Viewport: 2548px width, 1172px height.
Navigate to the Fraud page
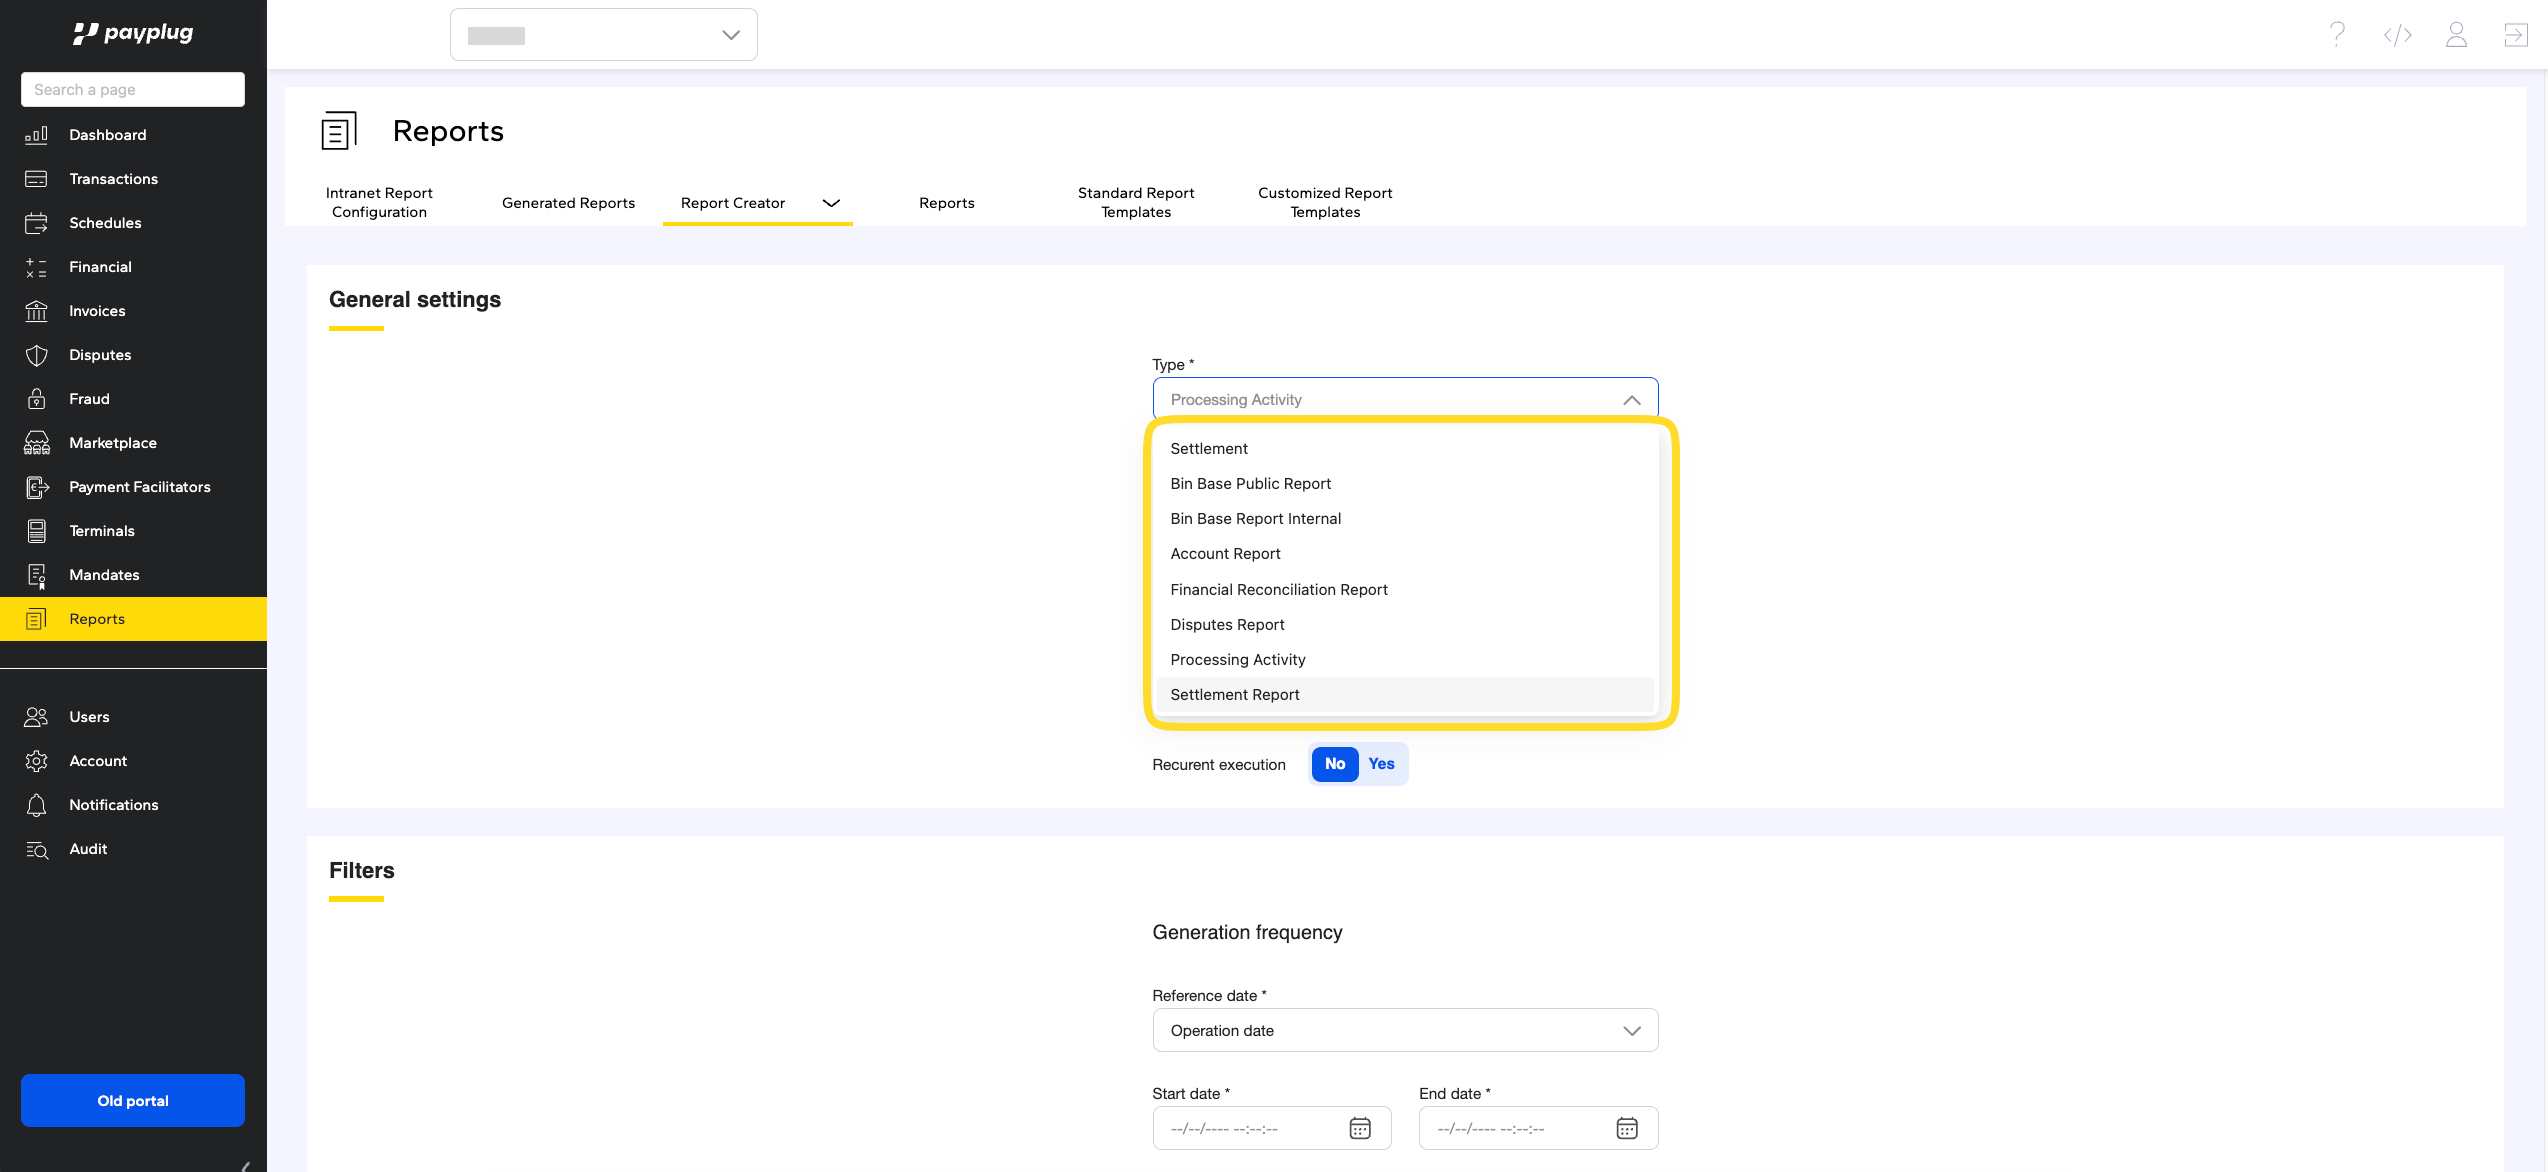click(x=89, y=399)
